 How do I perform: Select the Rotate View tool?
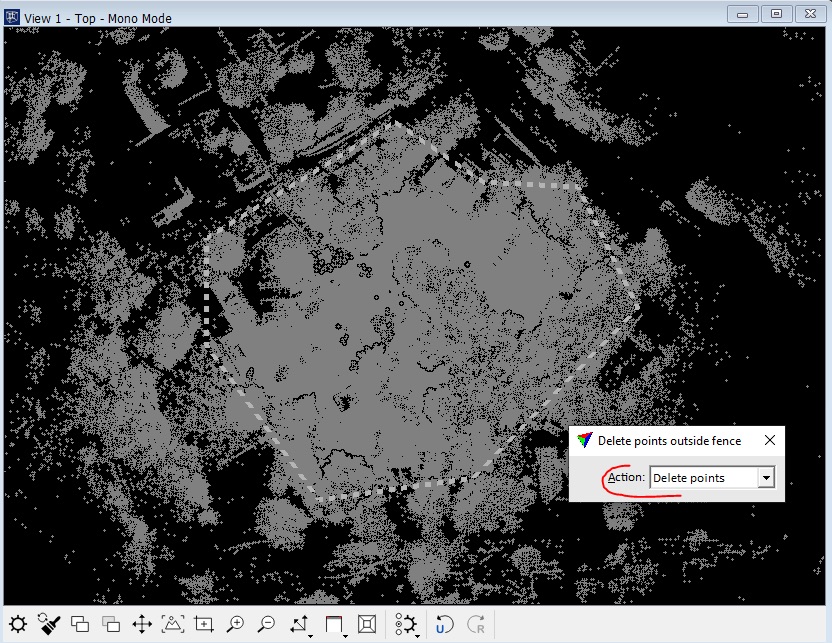point(298,623)
